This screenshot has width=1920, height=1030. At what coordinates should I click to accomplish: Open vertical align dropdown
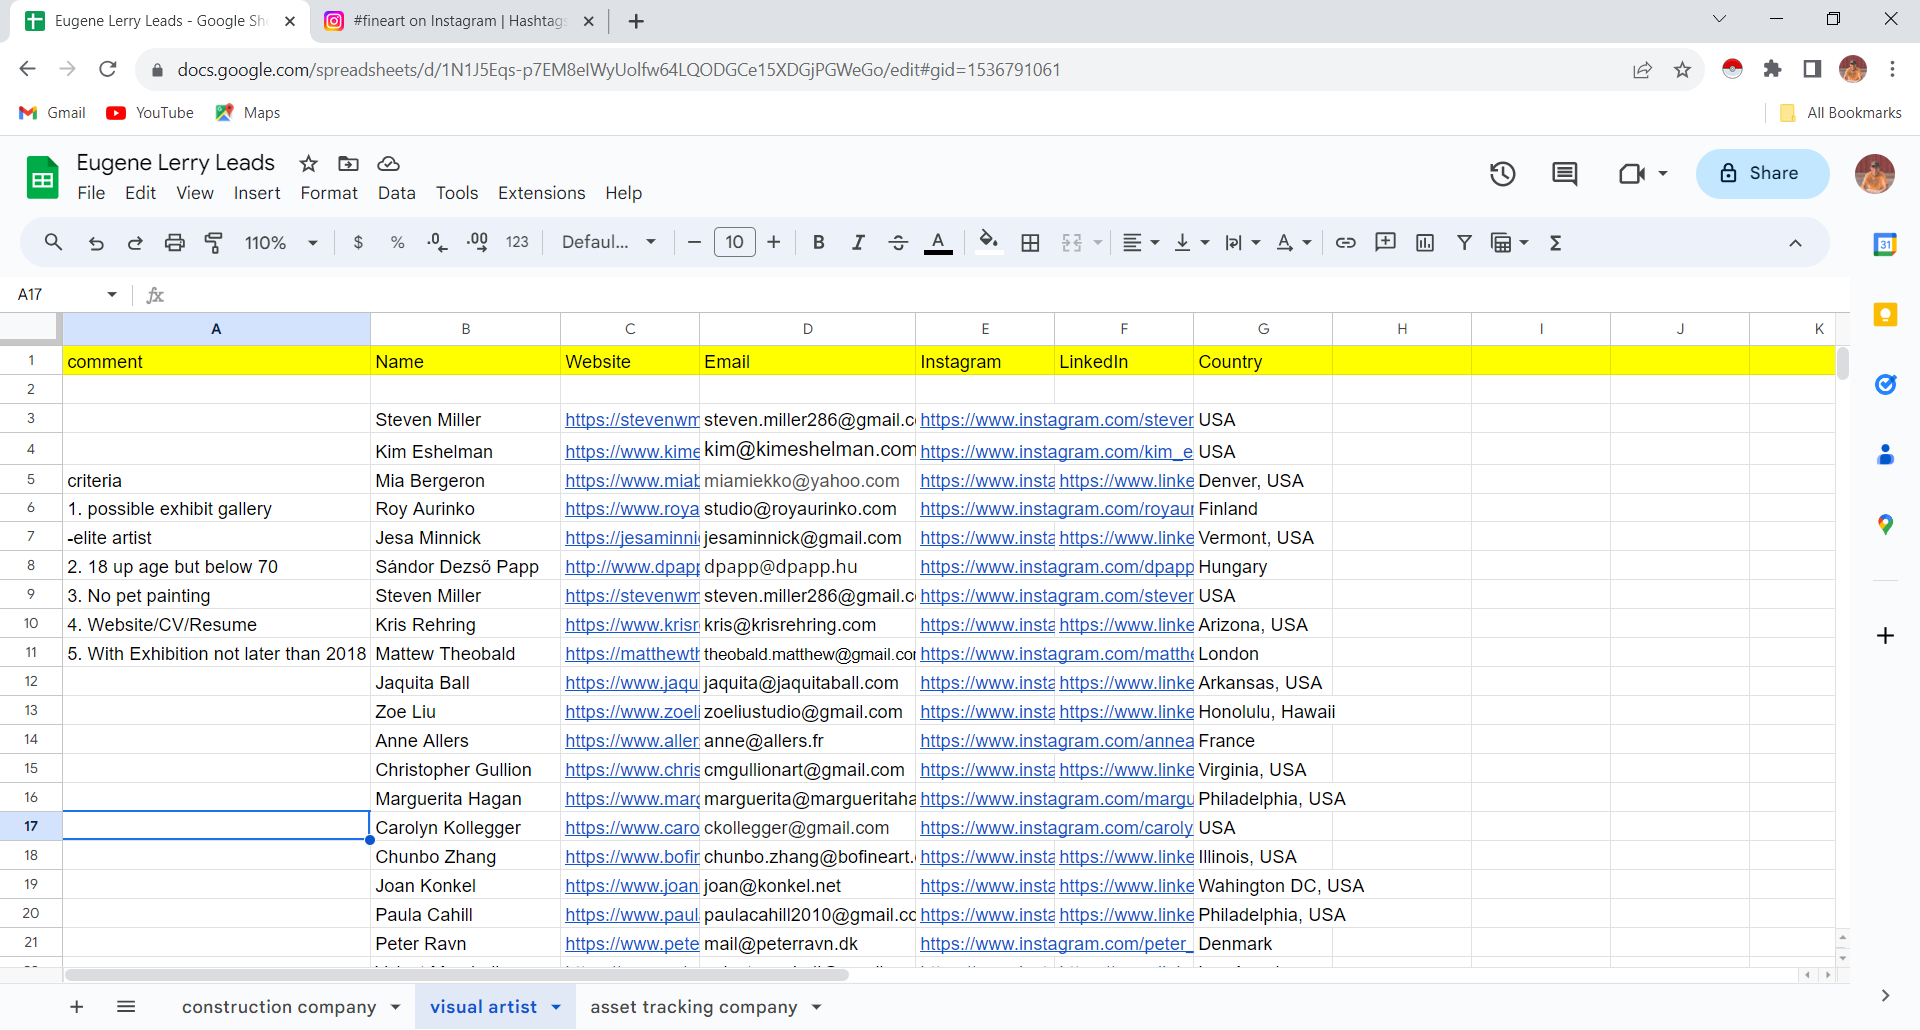(1191, 242)
